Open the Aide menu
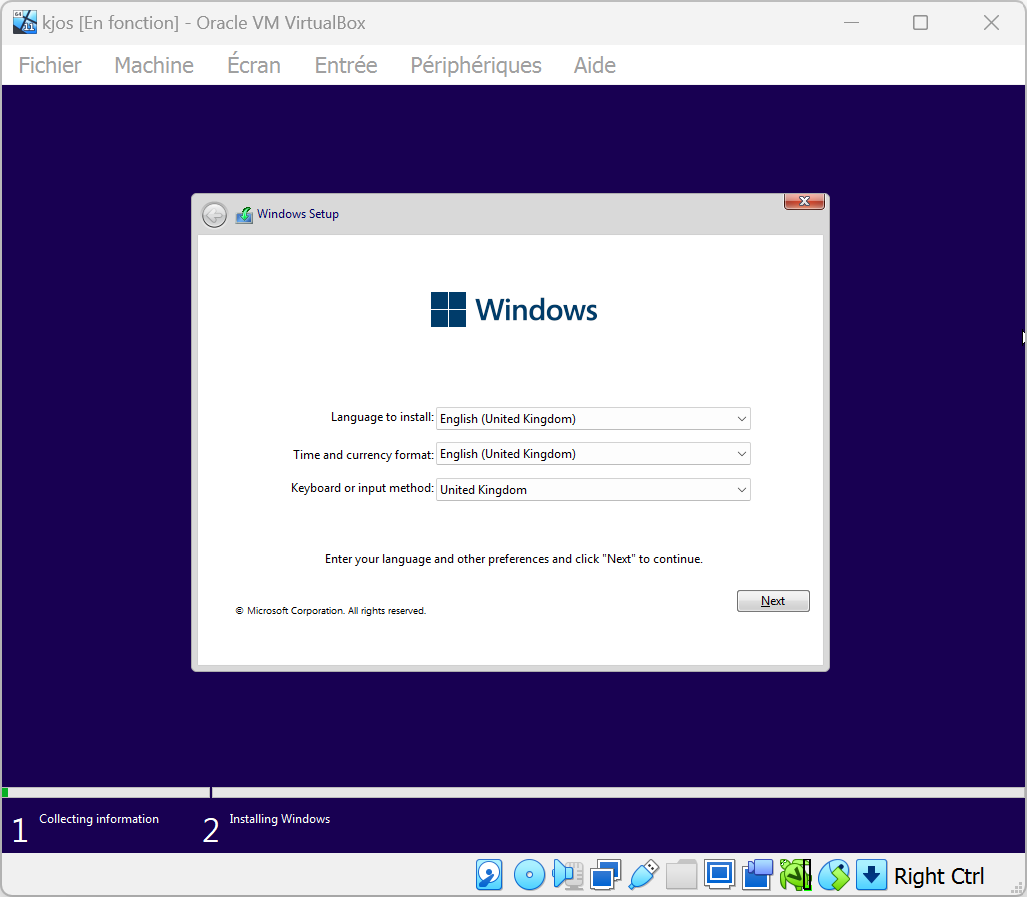Screen dimensions: 1027x897 595,65
